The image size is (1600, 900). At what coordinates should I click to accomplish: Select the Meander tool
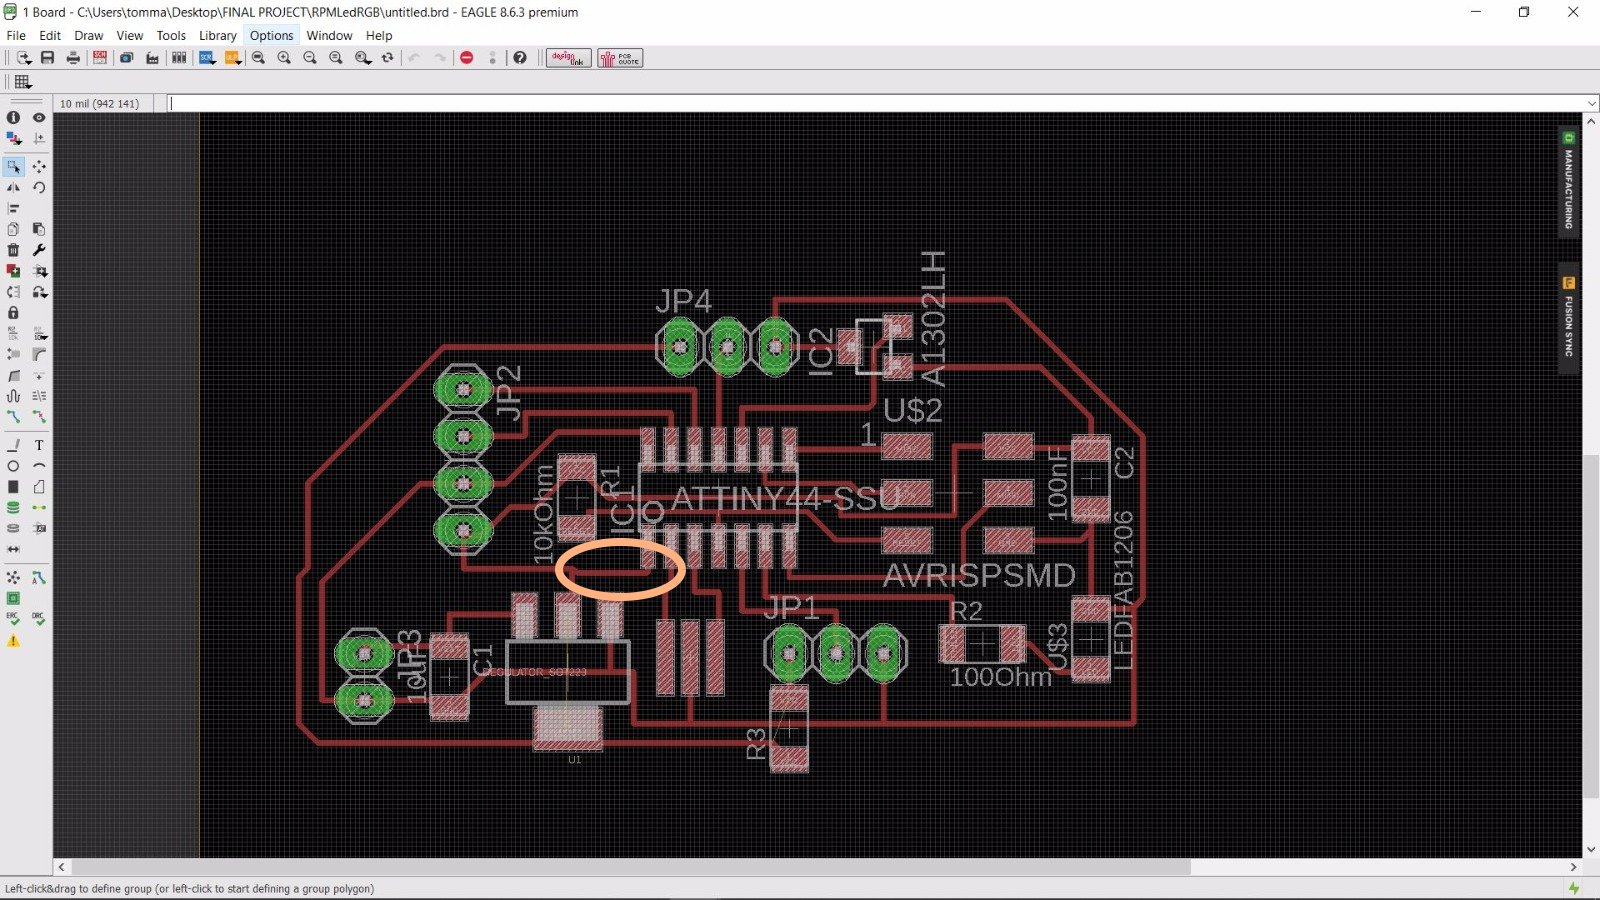[x=13, y=396]
